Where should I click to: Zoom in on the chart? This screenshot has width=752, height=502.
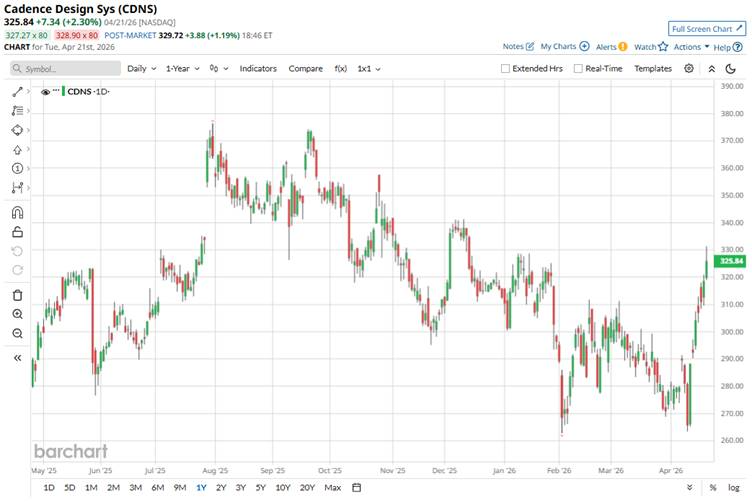click(x=17, y=314)
